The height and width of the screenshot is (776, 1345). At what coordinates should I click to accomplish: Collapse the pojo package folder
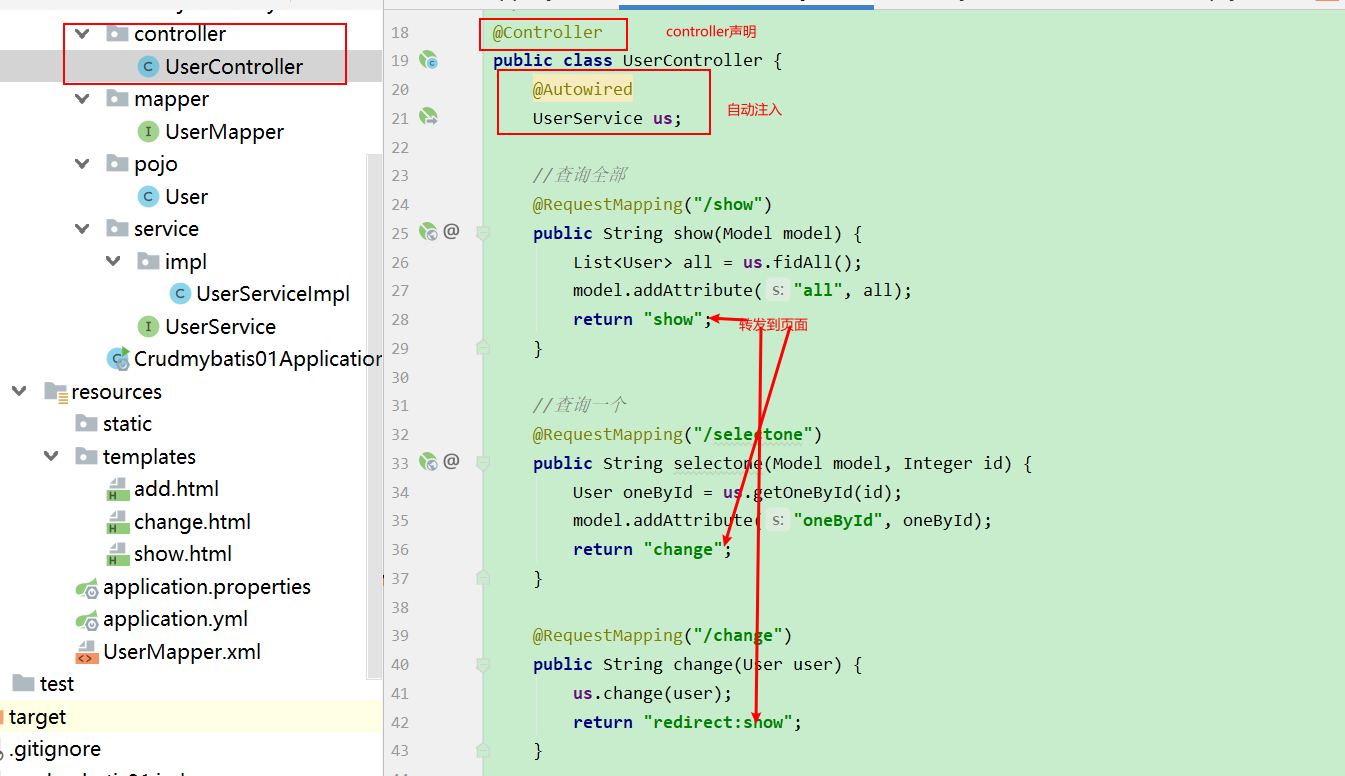83,164
